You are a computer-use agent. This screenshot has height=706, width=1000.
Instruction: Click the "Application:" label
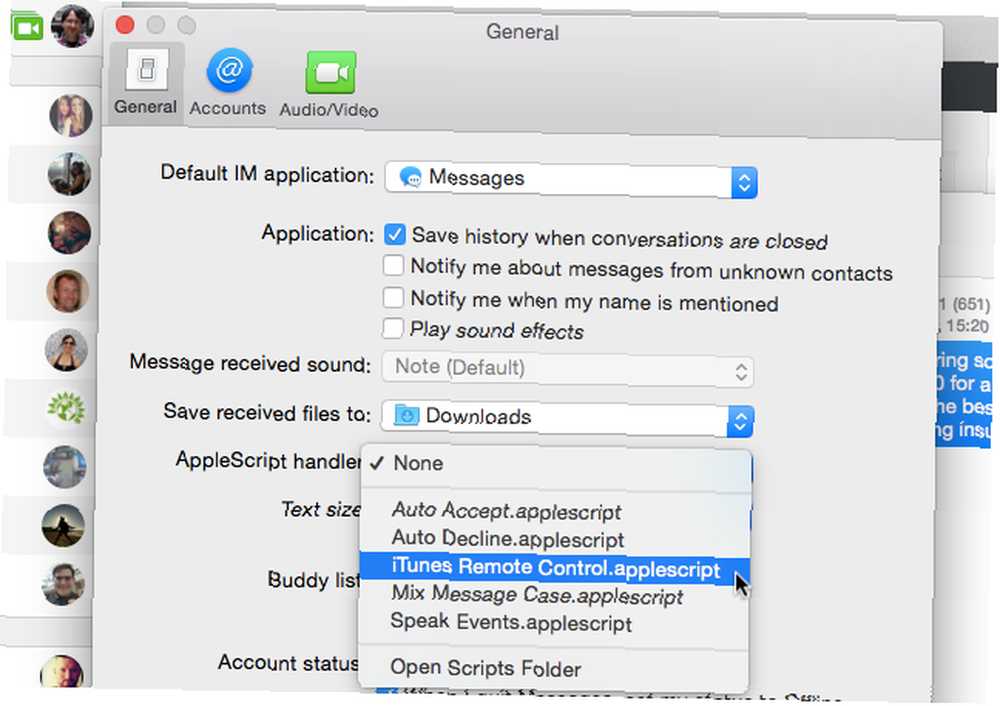click(x=318, y=233)
